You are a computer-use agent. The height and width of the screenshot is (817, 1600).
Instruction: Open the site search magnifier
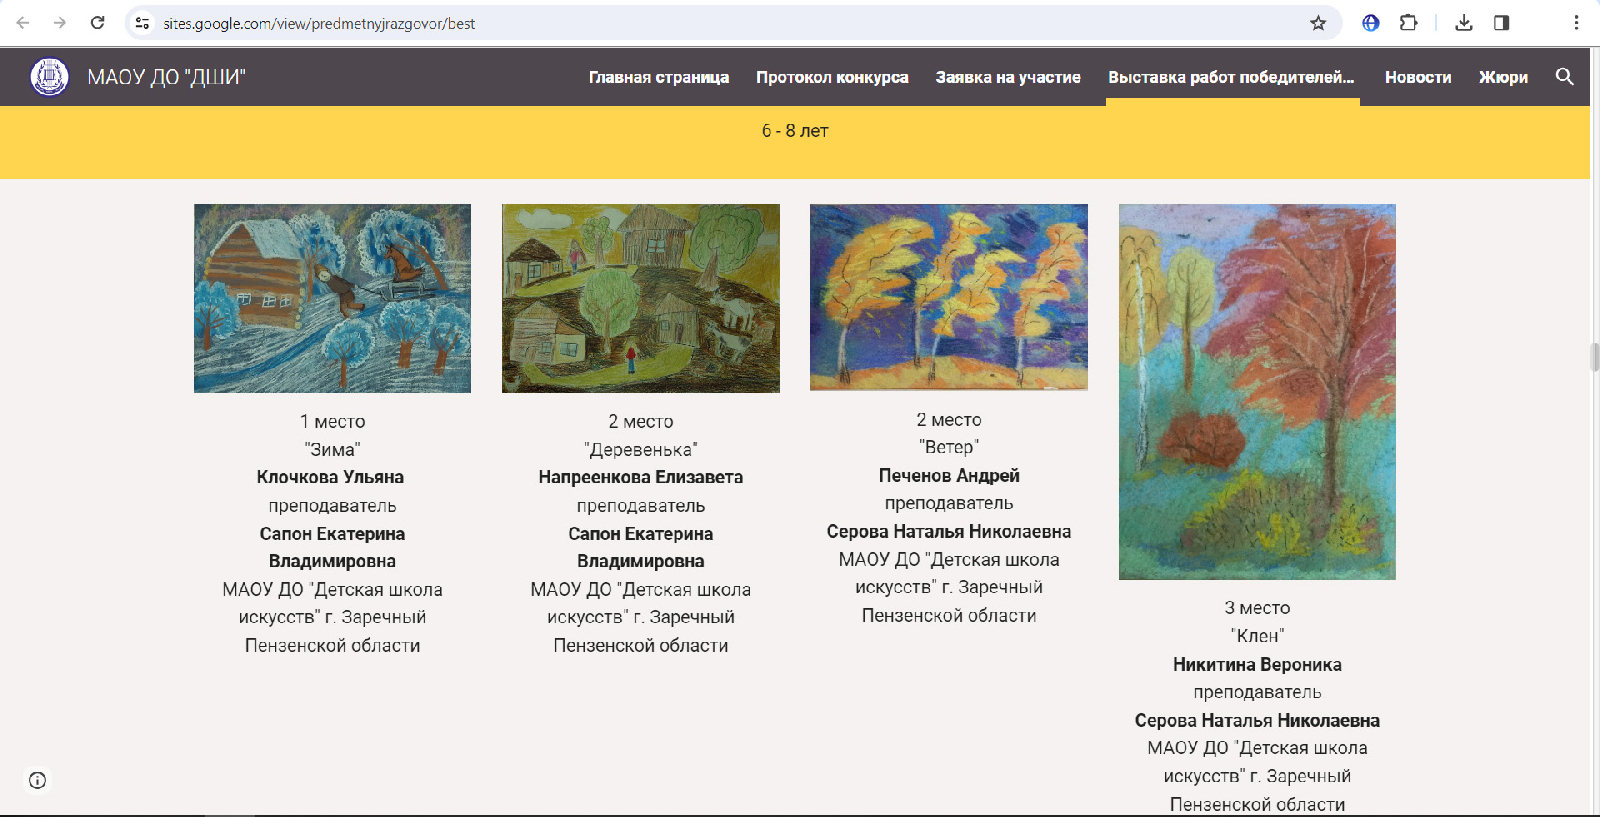[1565, 77]
